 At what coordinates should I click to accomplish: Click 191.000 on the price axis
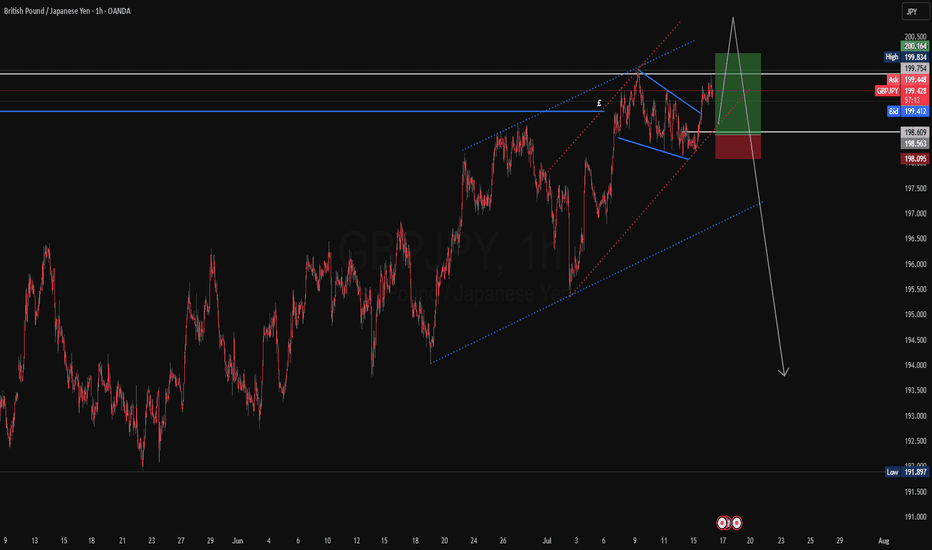[x=915, y=517]
